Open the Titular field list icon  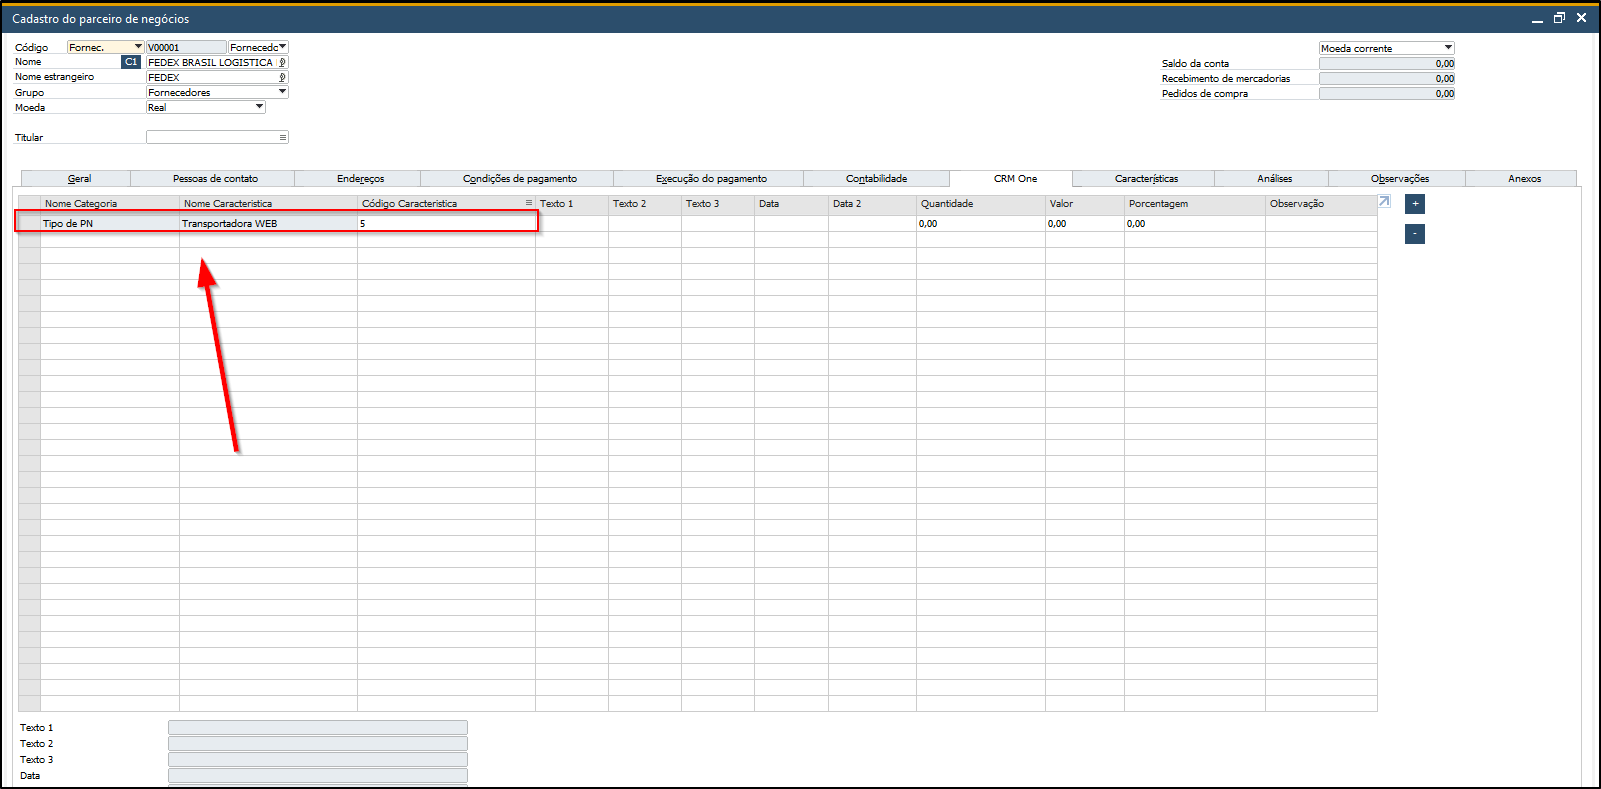pos(283,137)
